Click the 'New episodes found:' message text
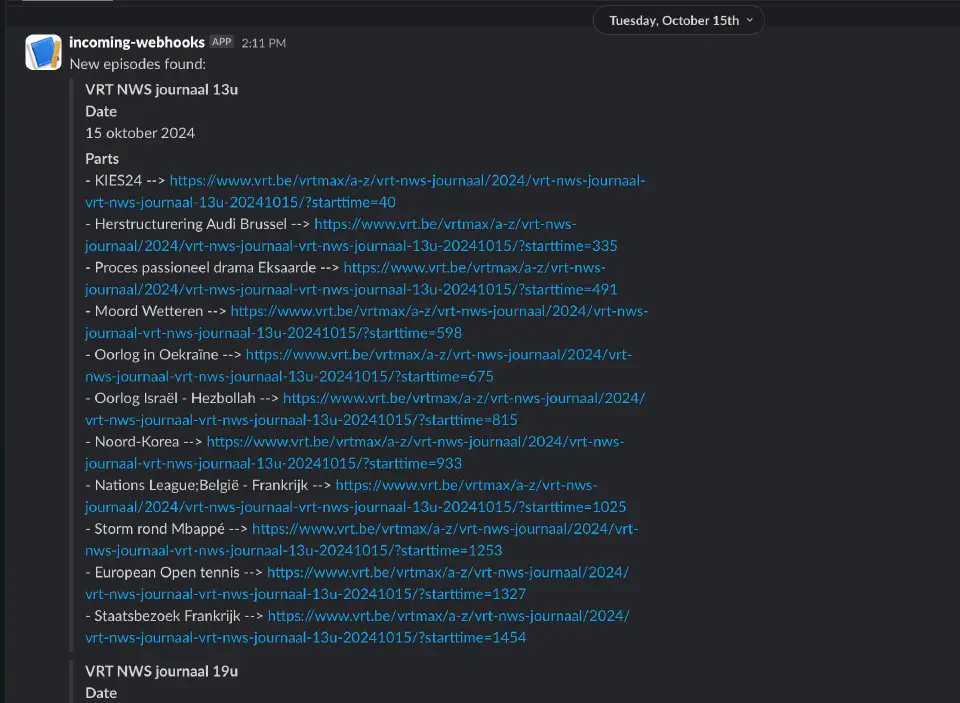The width and height of the screenshot is (960, 703). point(138,64)
